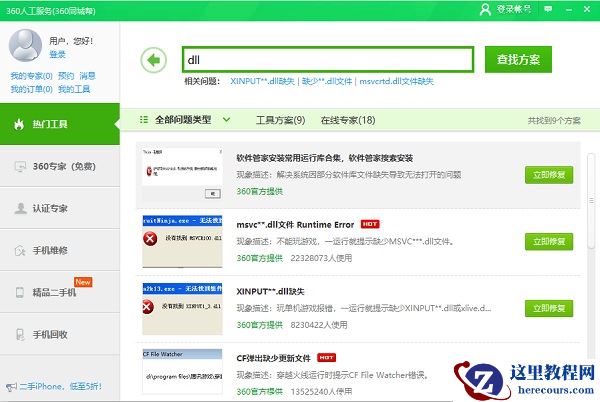The width and height of the screenshot is (600, 402).
Task: Click related question msvcrtd.dll文件缺失 link
Action: pyautogui.click(x=396, y=81)
